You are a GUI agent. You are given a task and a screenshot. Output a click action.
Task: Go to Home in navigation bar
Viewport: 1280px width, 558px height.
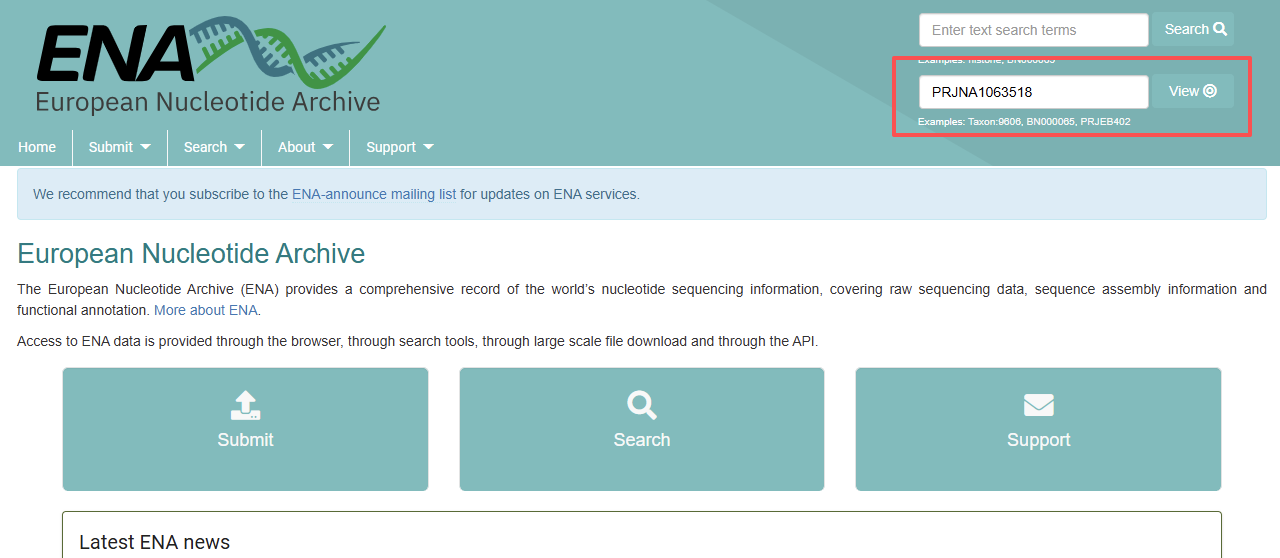click(37, 147)
